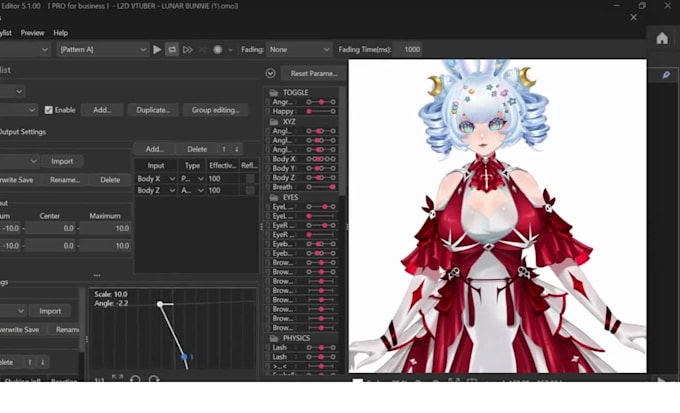Click the Group editing... button

pos(216,110)
